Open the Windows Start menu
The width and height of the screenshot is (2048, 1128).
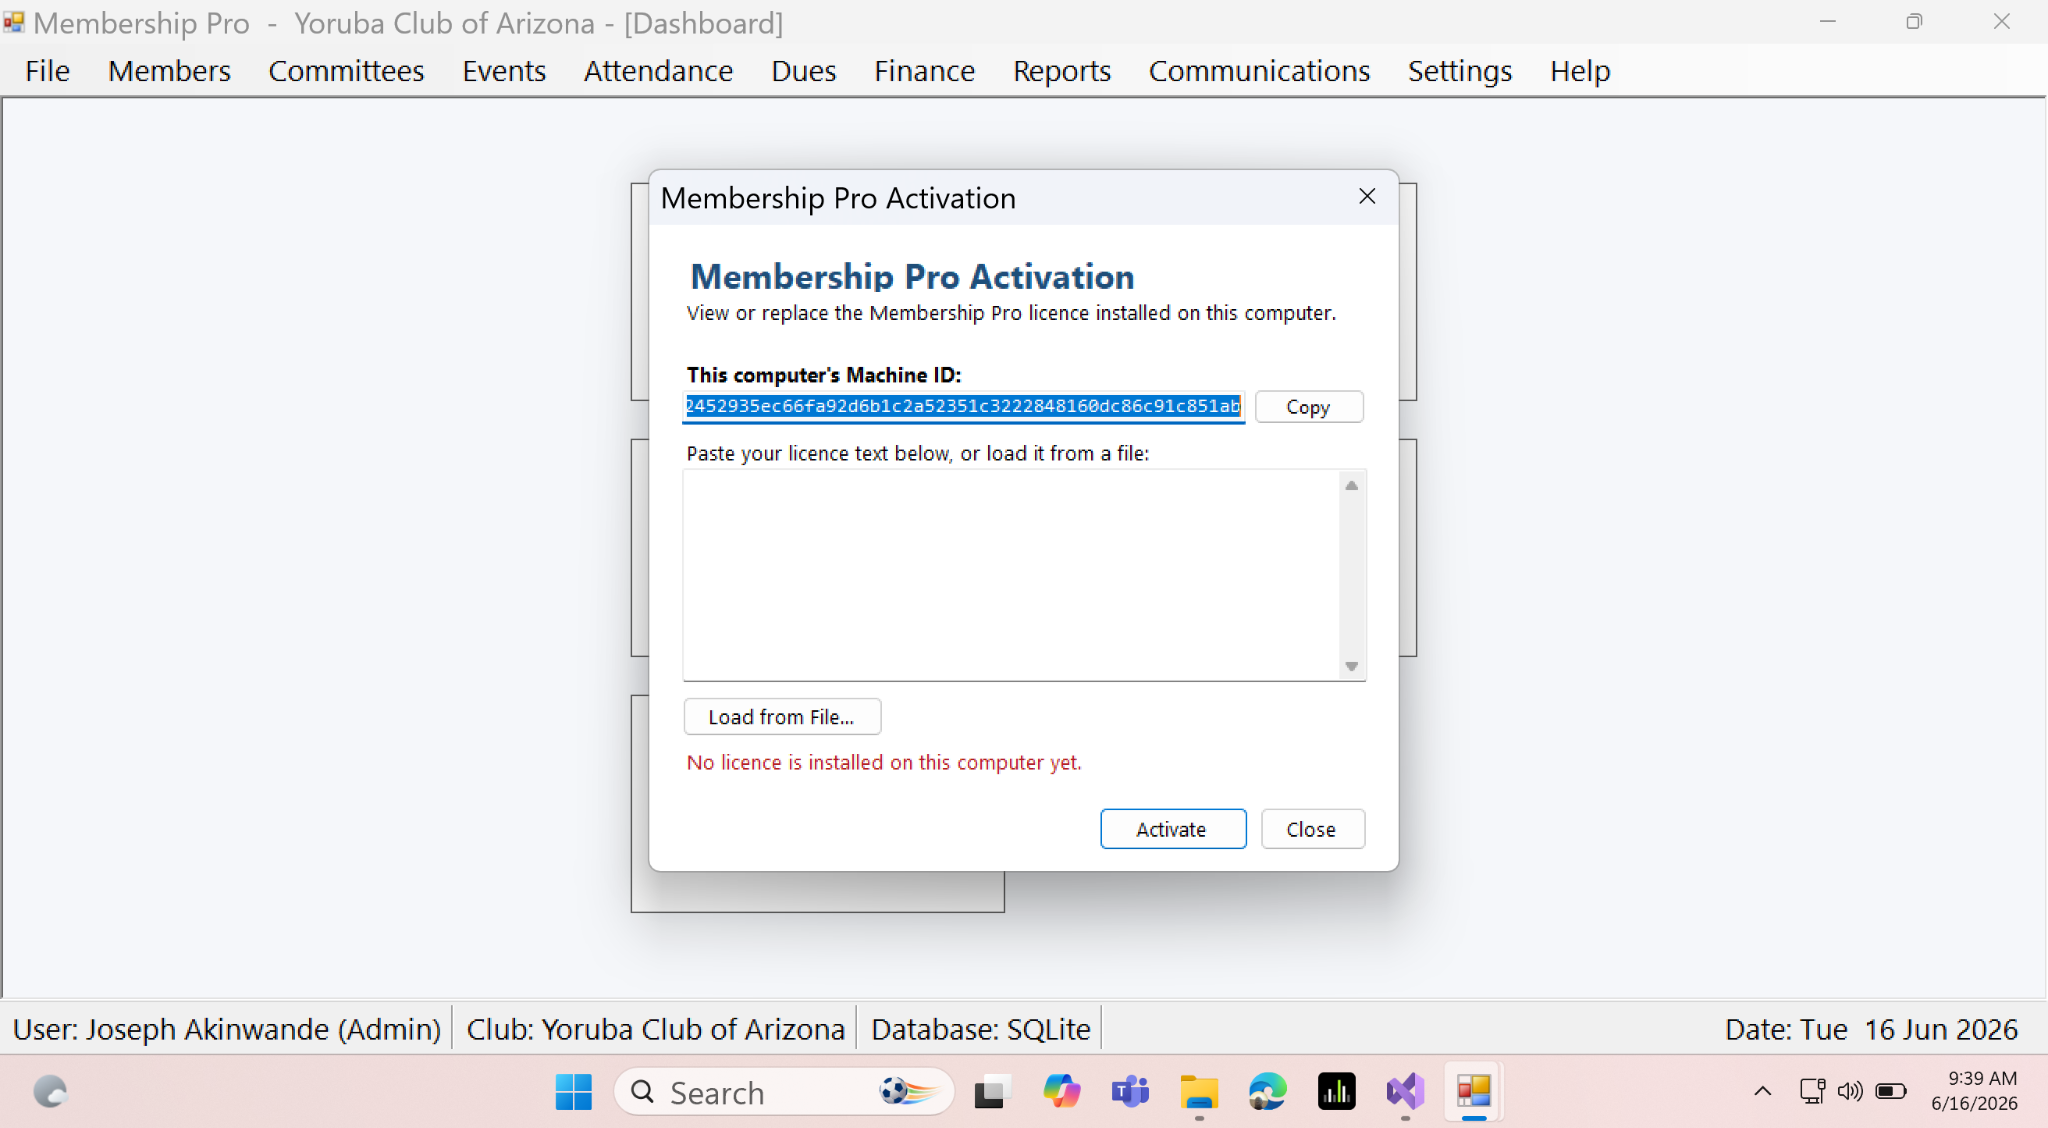point(573,1092)
